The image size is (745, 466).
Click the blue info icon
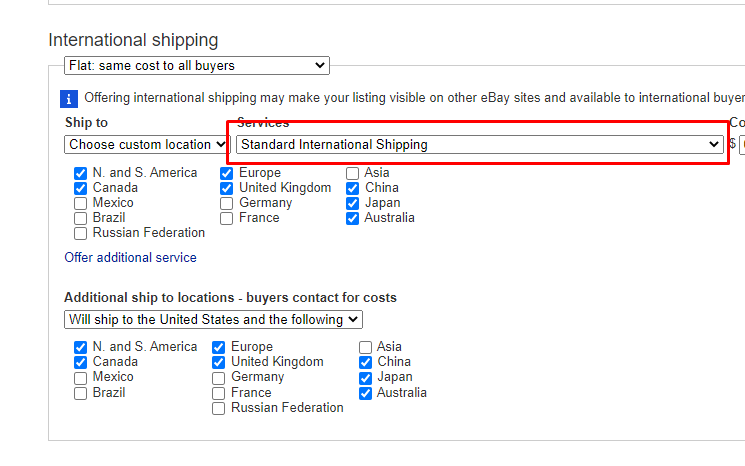point(69,99)
